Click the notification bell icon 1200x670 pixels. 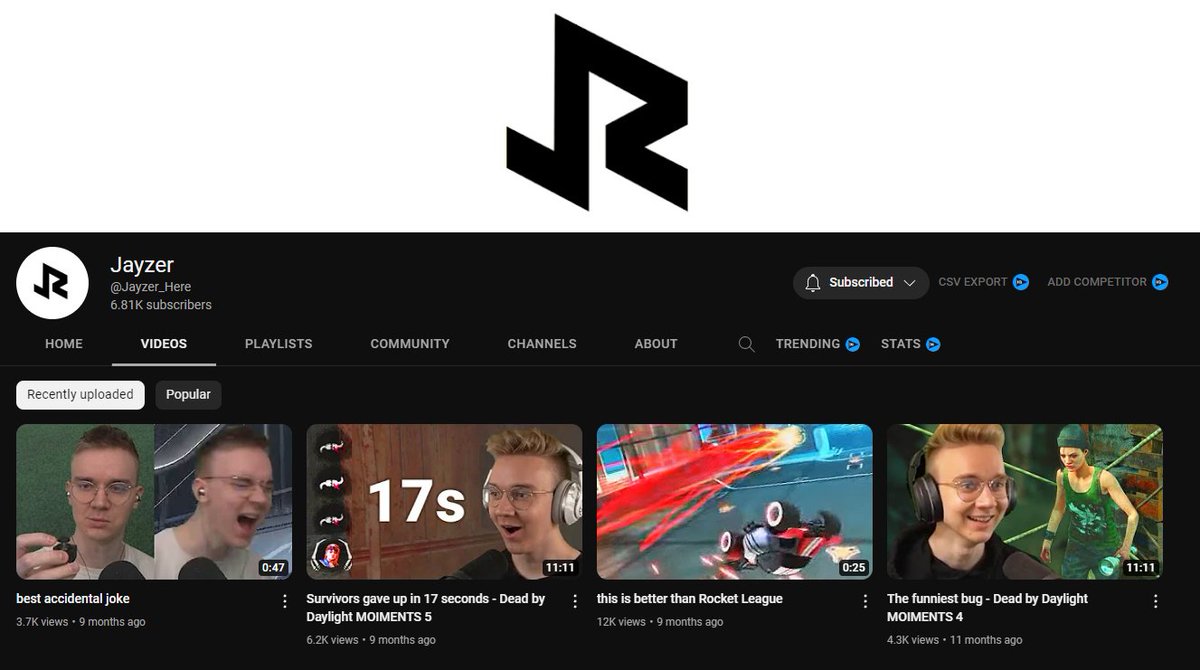(x=813, y=283)
